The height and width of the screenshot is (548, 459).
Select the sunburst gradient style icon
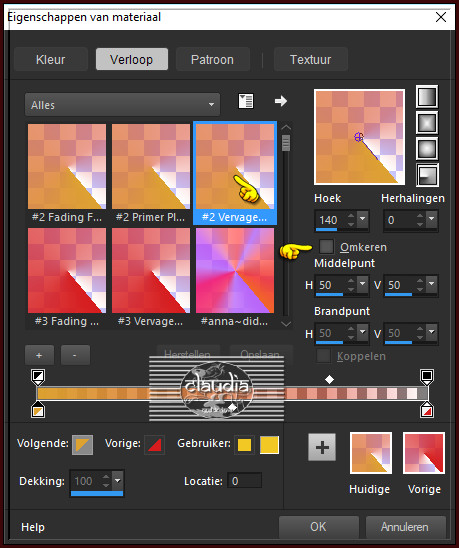[427, 149]
